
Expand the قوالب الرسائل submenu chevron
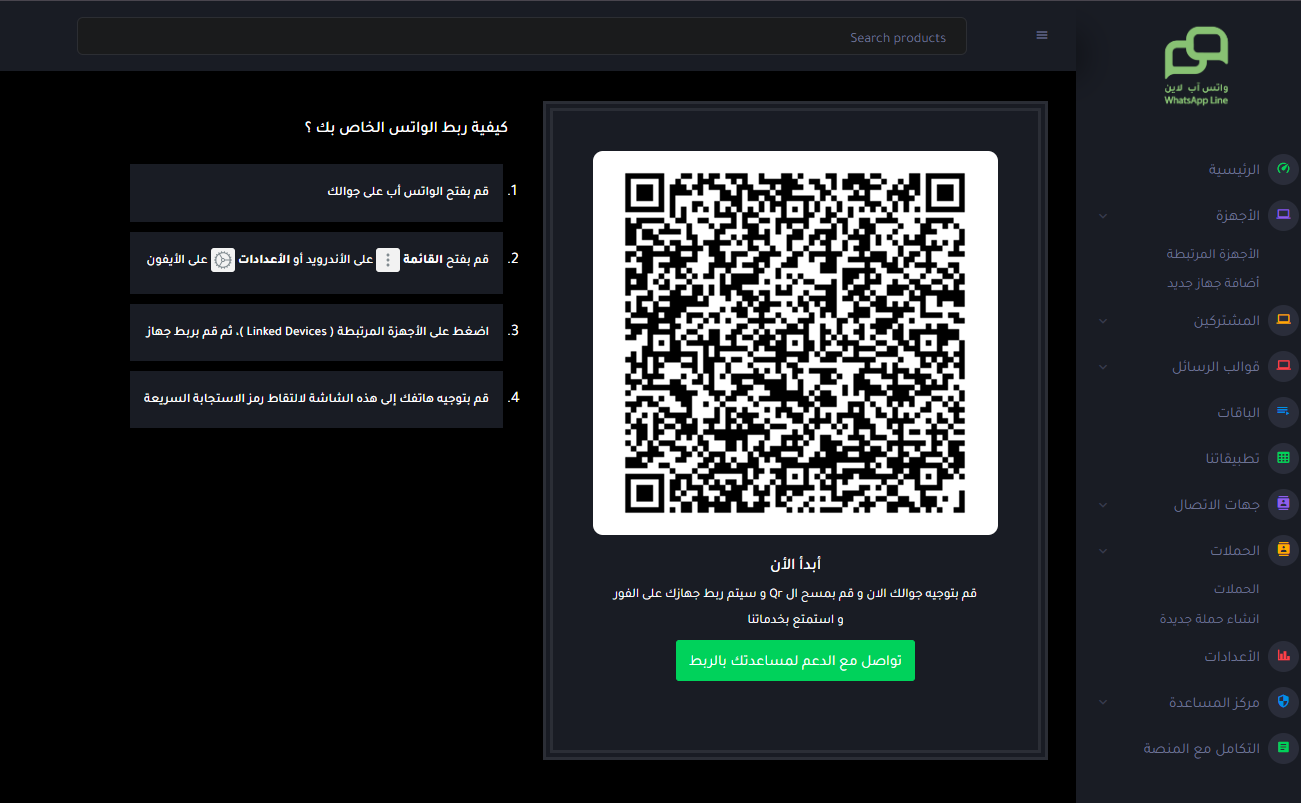(x=1103, y=367)
